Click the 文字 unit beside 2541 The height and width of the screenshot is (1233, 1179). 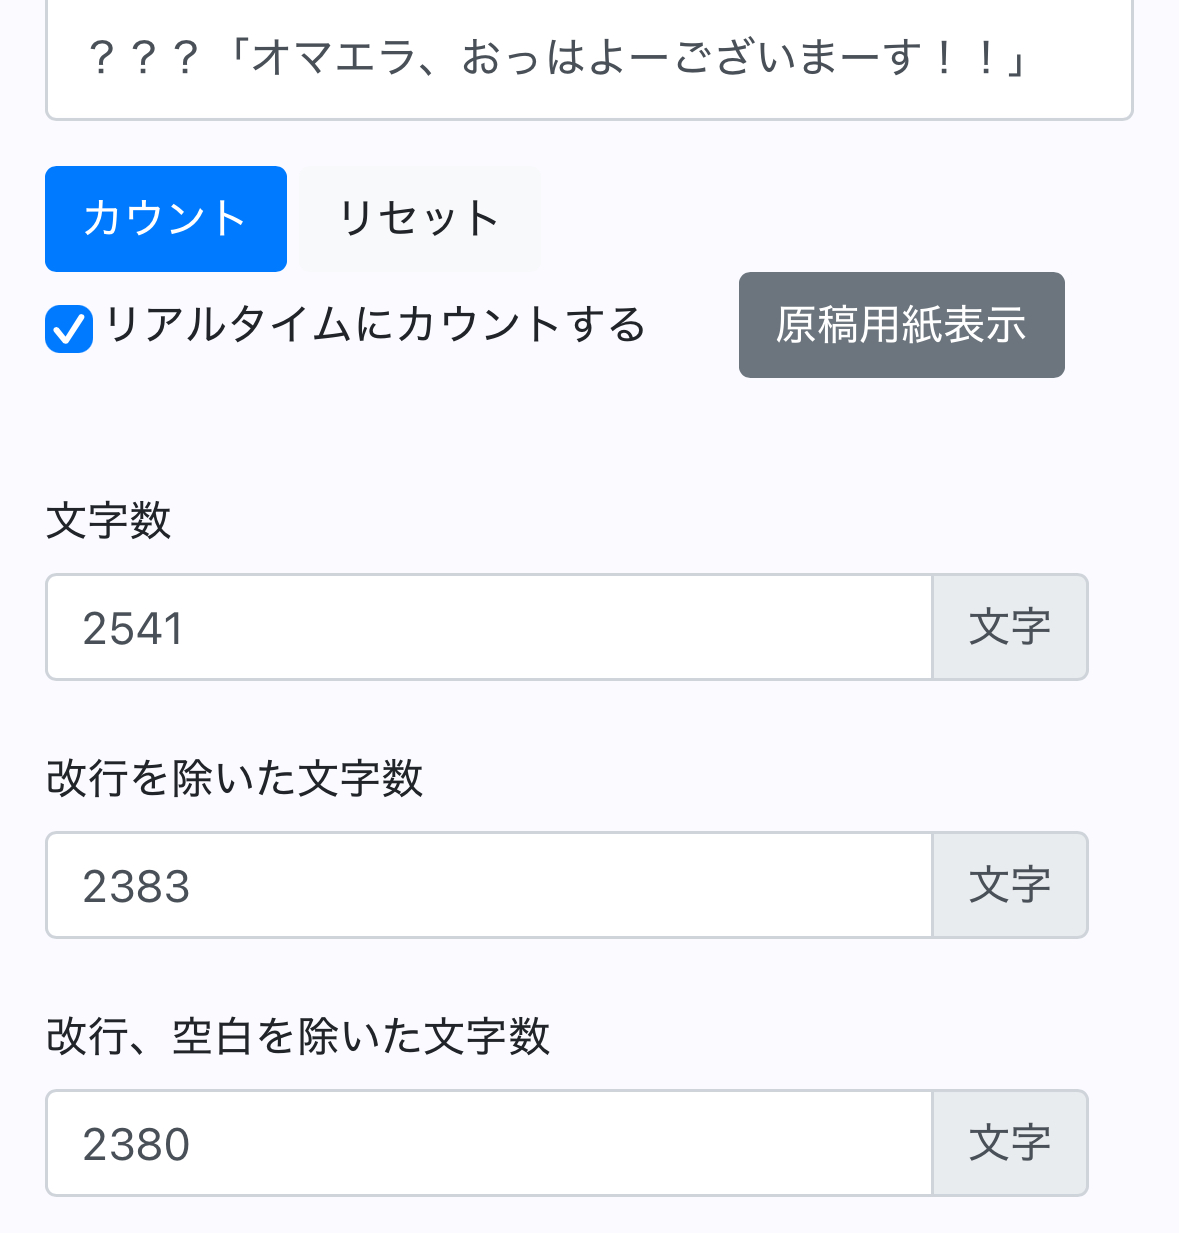click(x=1009, y=628)
